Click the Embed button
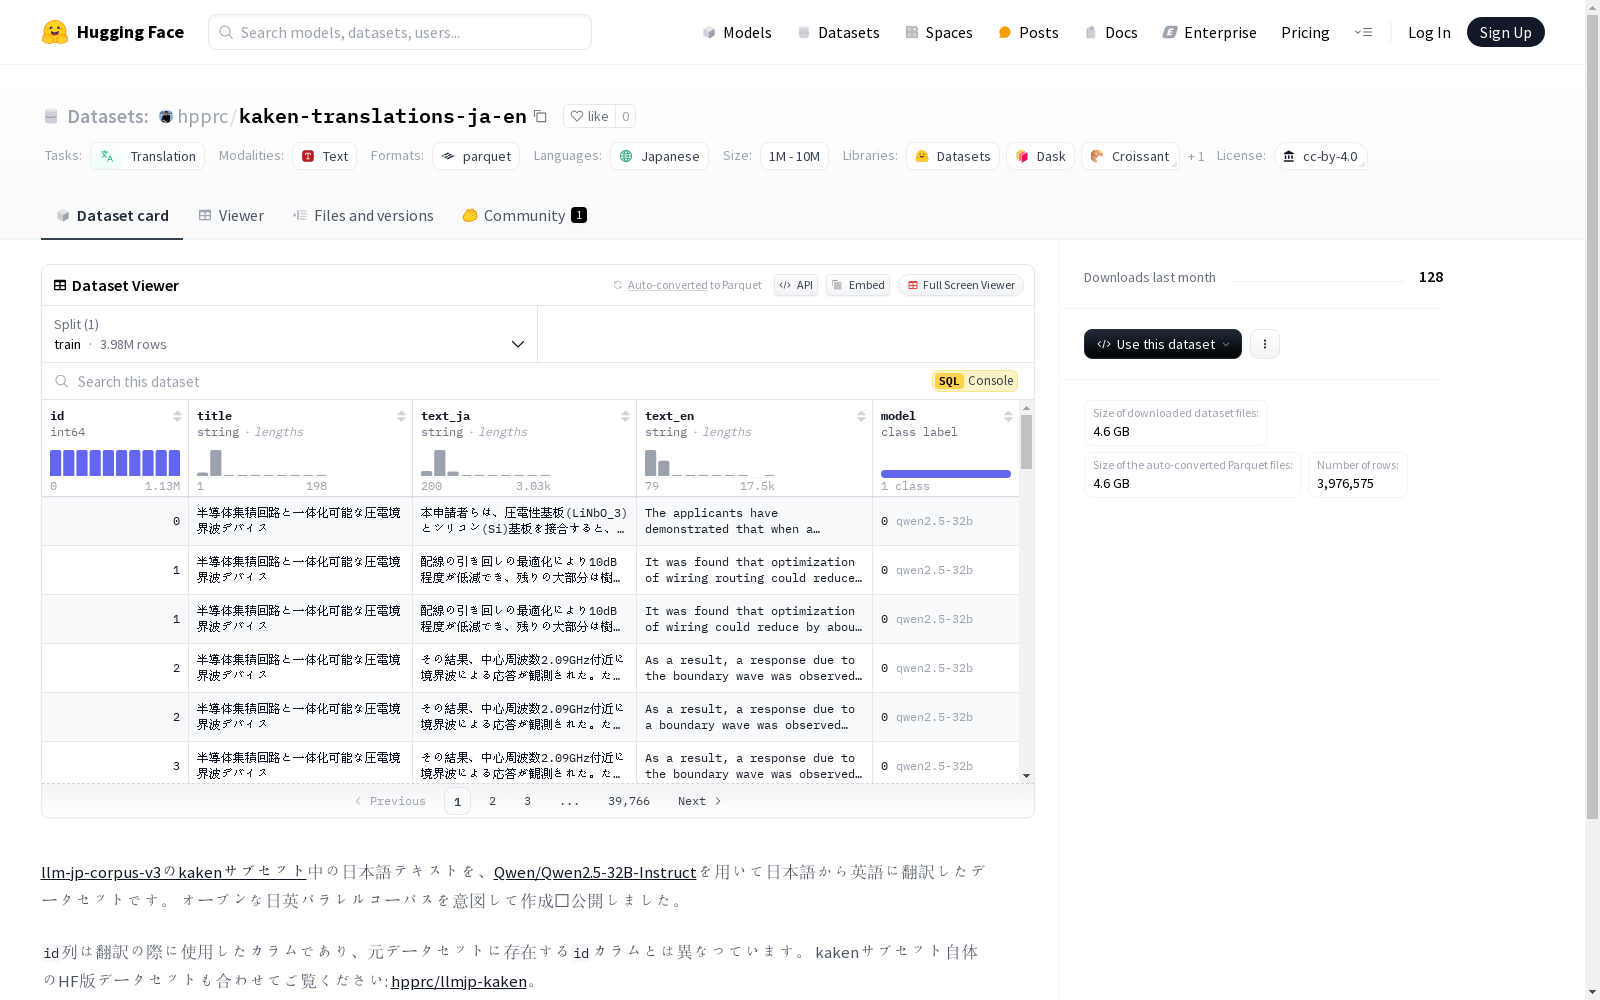 858,285
